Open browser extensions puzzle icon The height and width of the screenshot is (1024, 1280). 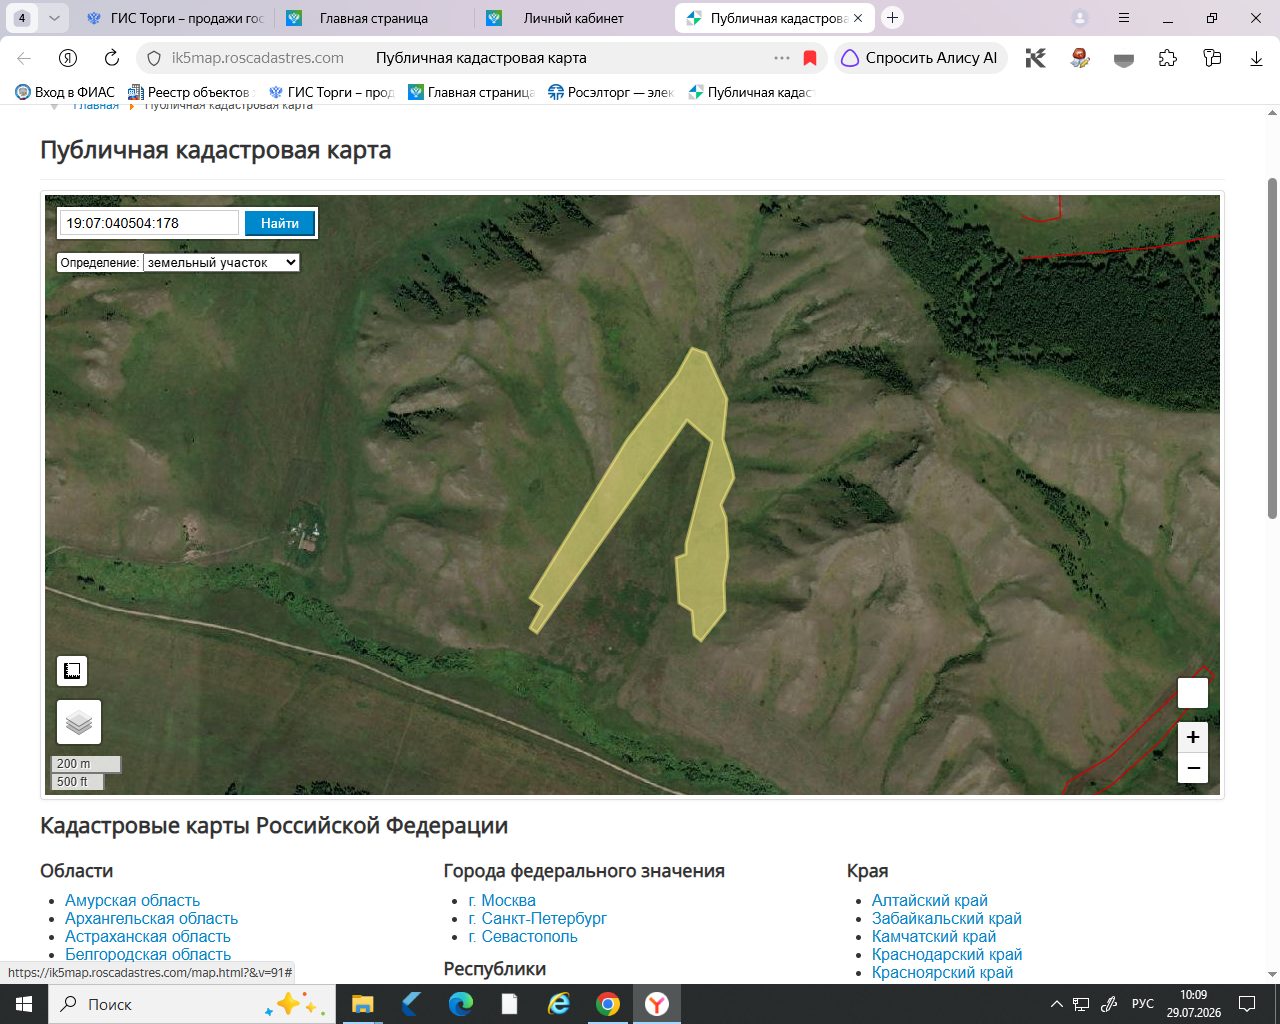(1168, 58)
